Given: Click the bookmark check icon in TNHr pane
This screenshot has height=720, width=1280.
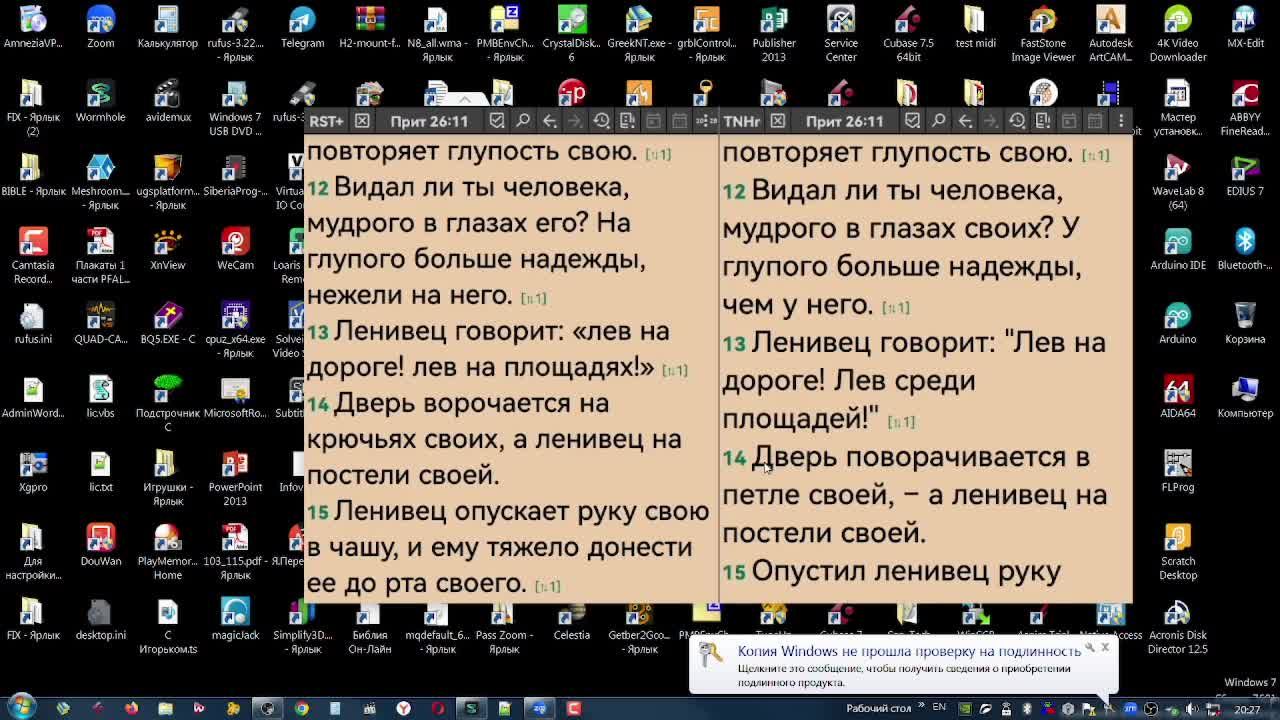Looking at the screenshot, I should click(x=913, y=121).
